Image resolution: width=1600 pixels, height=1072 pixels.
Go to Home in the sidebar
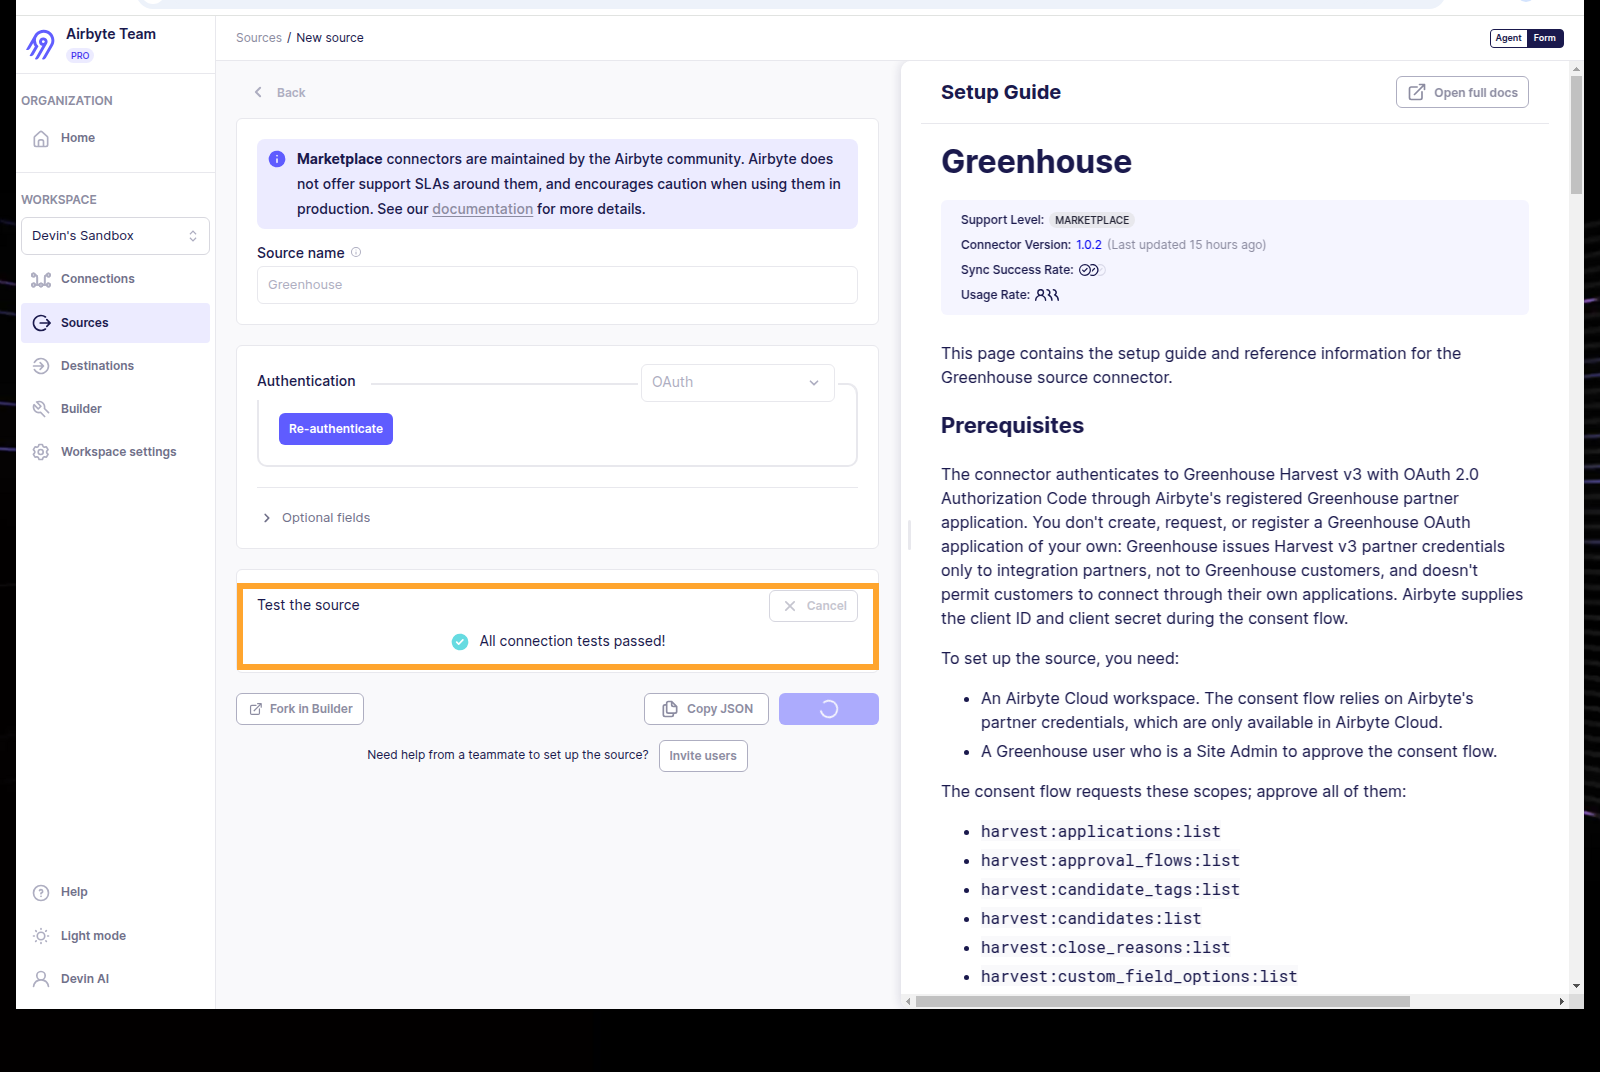(115, 138)
